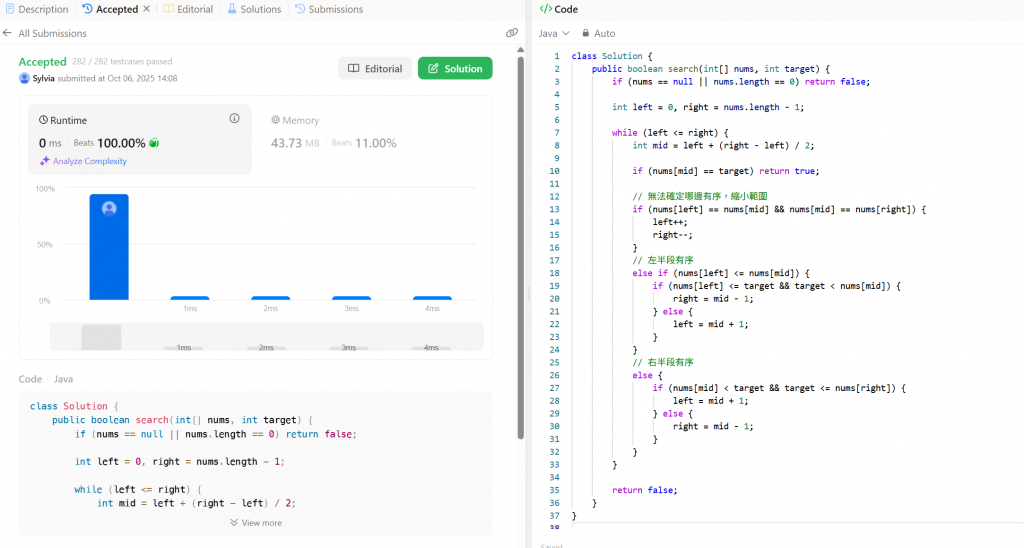
Task: Click the Memory chip icon
Action: [276, 120]
